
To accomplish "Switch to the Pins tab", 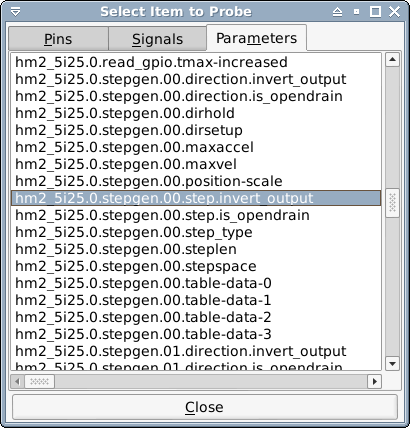I will tap(58, 39).
